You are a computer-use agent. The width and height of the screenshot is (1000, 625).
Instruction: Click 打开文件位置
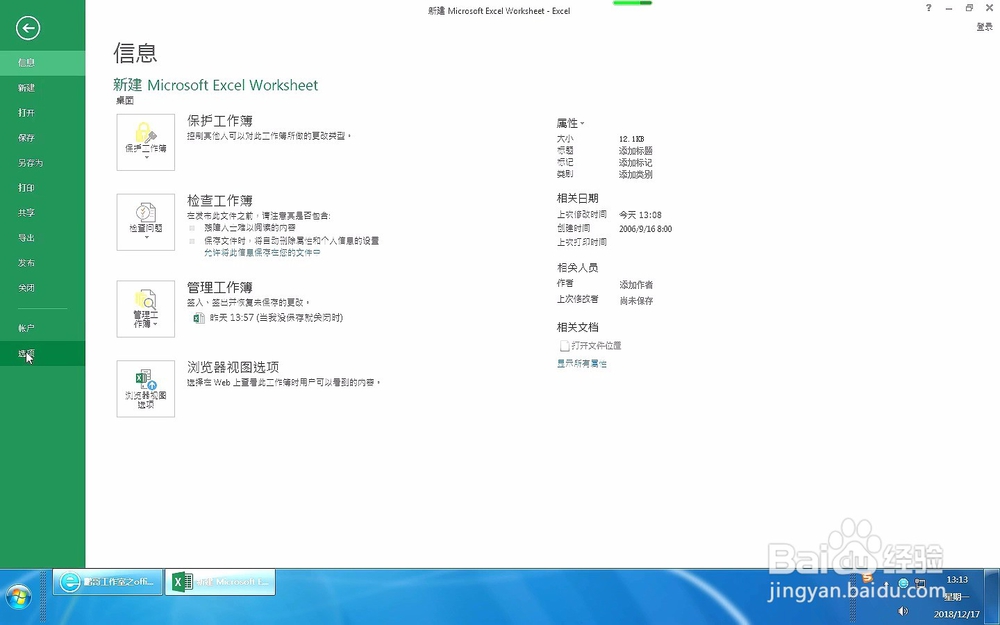pos(591,346)
